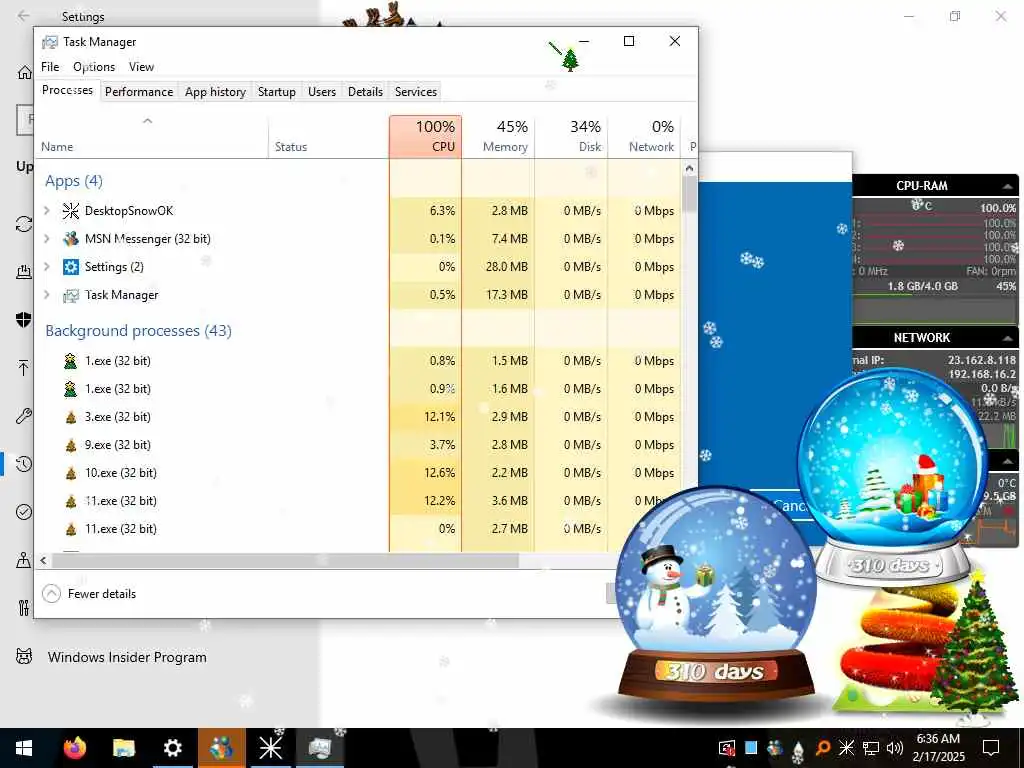The height and width of the screenshot is (768, 1024).
Task: Switch to the Performance tab
Action: click(x=139, y=91)
